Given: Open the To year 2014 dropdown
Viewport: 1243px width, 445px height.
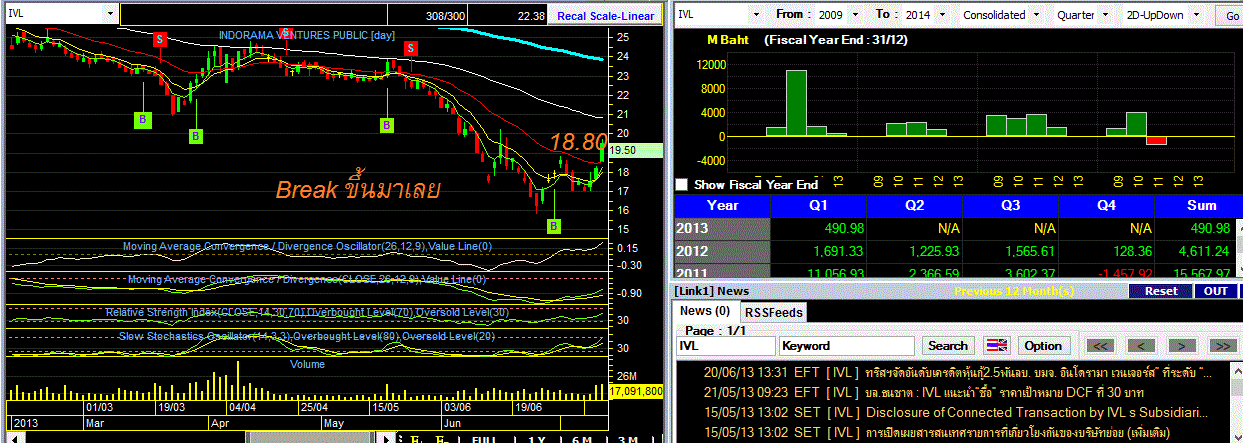Looking at the screenshot, I should pyautogui.click(x=943, y=15).
